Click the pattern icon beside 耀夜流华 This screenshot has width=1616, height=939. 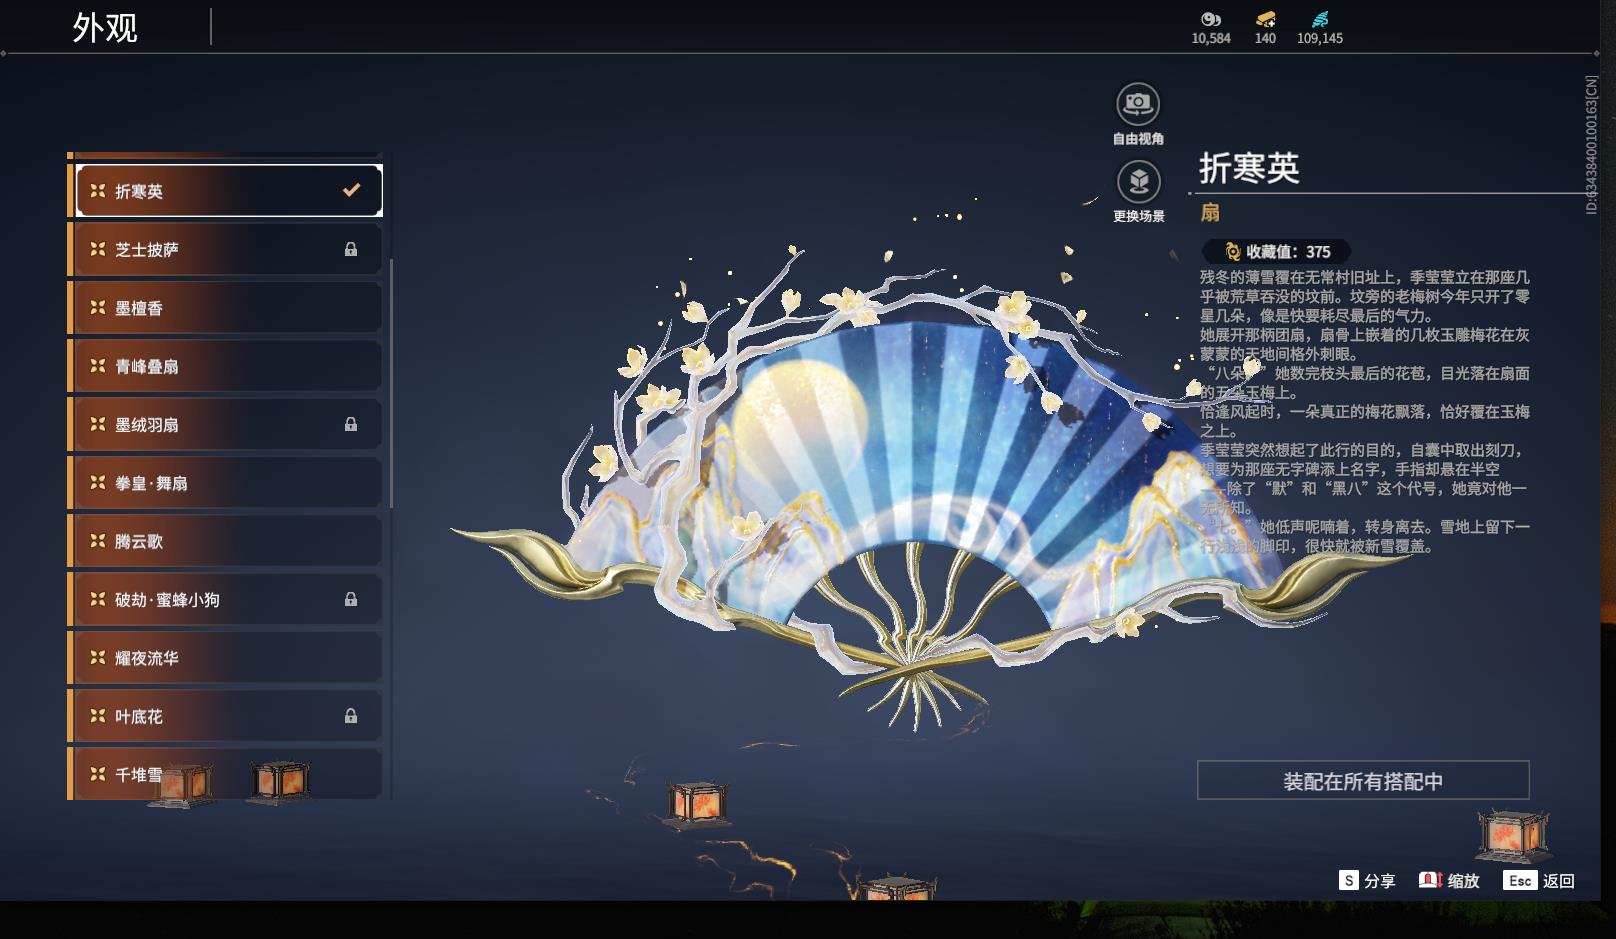(98, 657)
